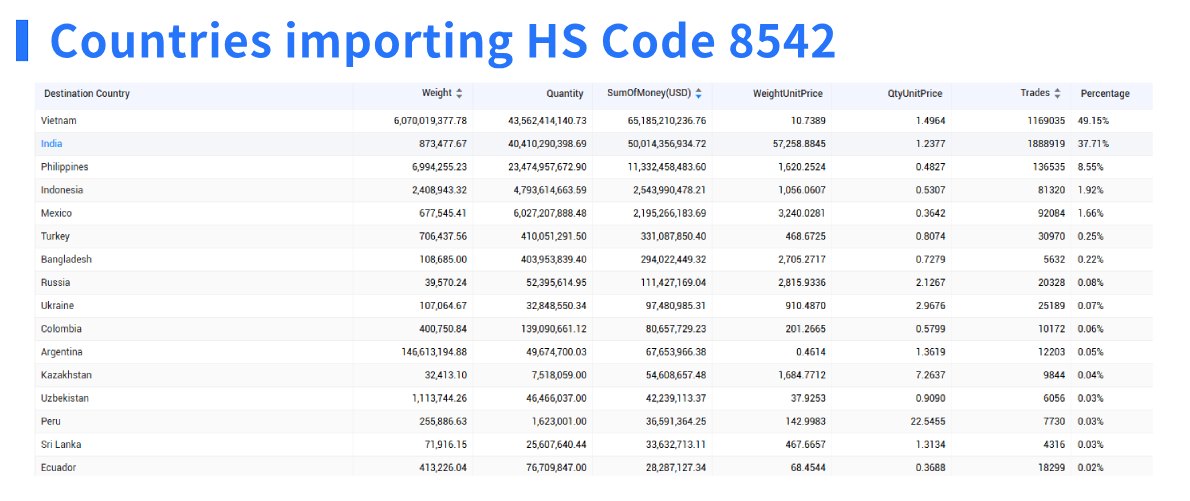Image resolution: width=1190 pixels, height=501 pixels.
Task: Select the Bangladesh row name
Action: tap(66, 260)
